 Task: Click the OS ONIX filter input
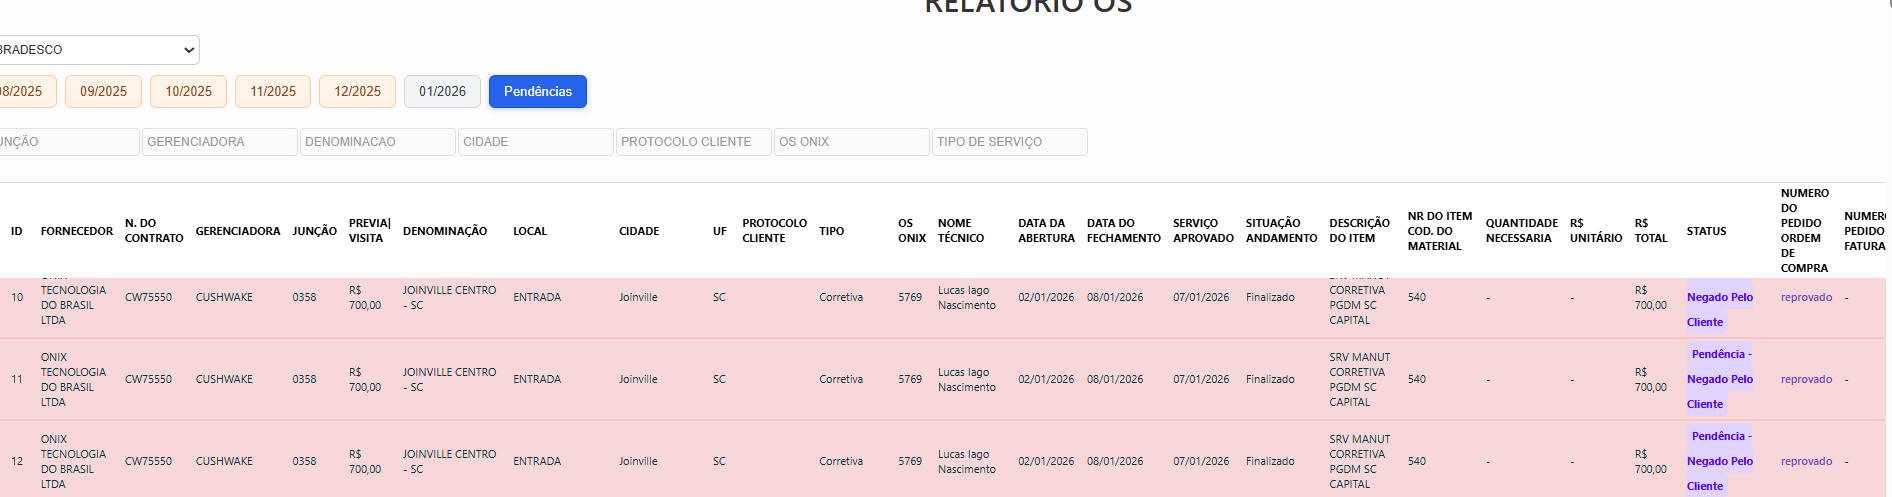pos(852,142)
